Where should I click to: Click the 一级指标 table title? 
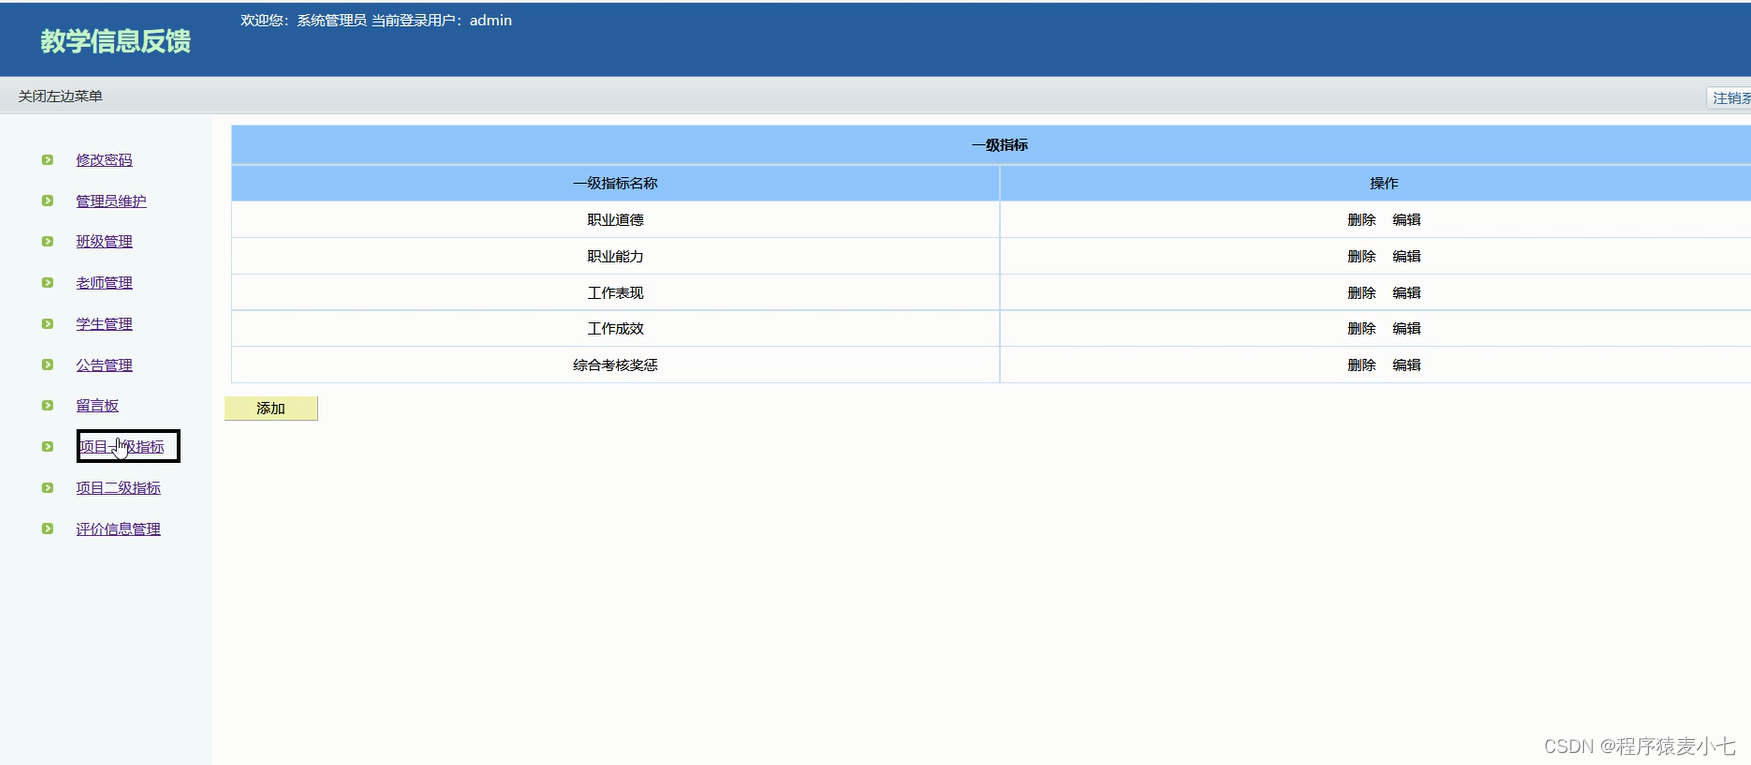(x=999, y=145)
